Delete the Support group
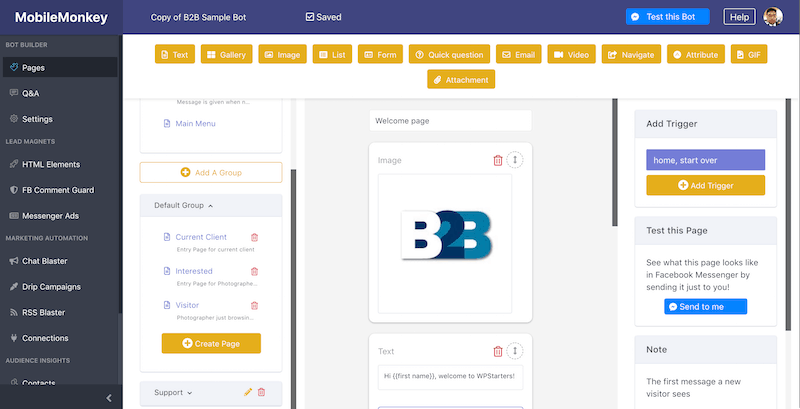The width and height of the screenshot is (800, 409). pyautogui.click(x=262, y=393)
